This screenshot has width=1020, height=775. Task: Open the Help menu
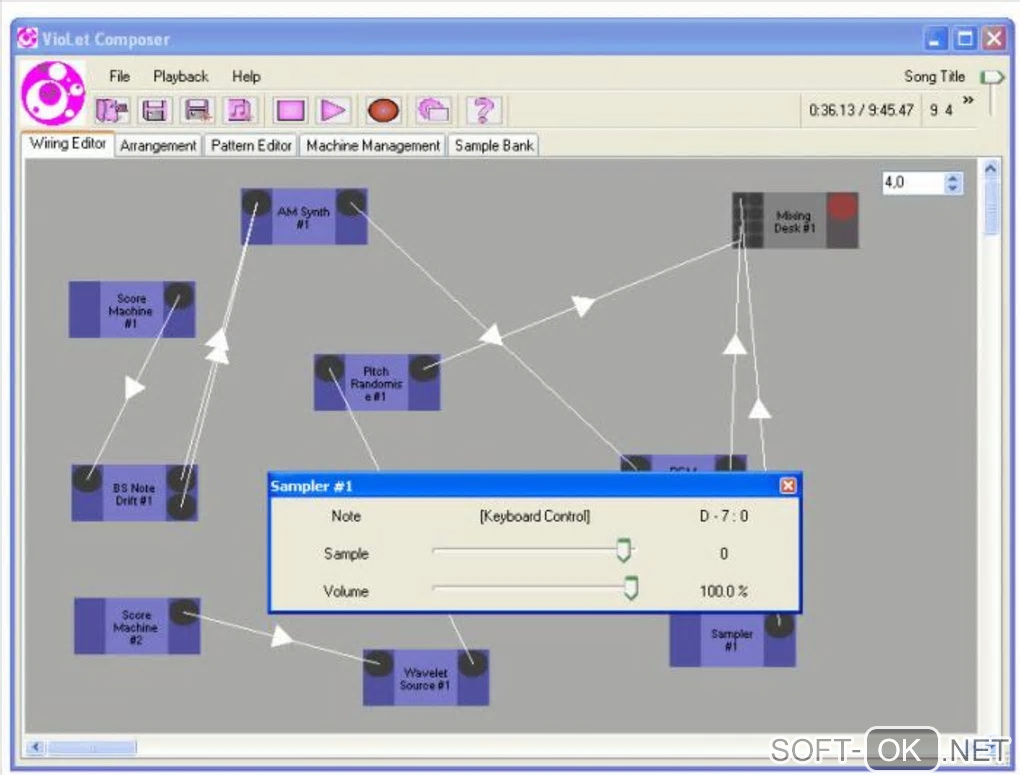247,76
